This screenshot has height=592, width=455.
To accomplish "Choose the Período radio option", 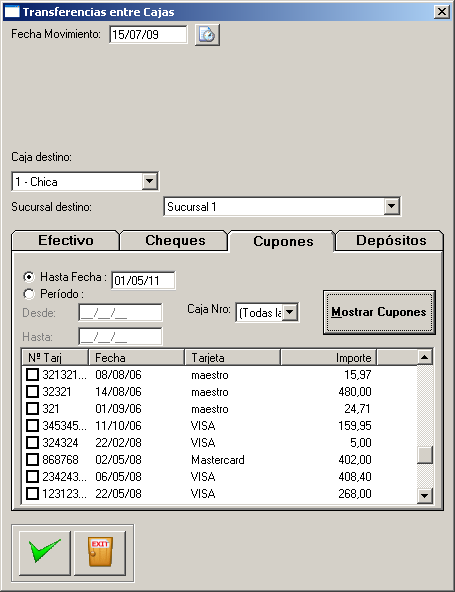I will 29,294.
